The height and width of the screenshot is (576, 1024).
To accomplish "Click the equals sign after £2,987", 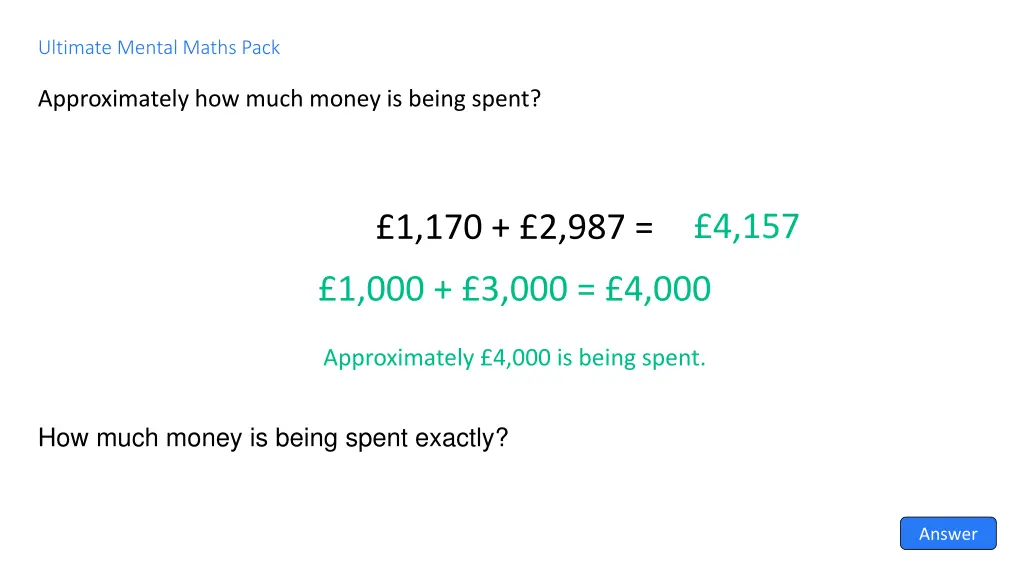I will pyautogui.click(x=643, y=230).
